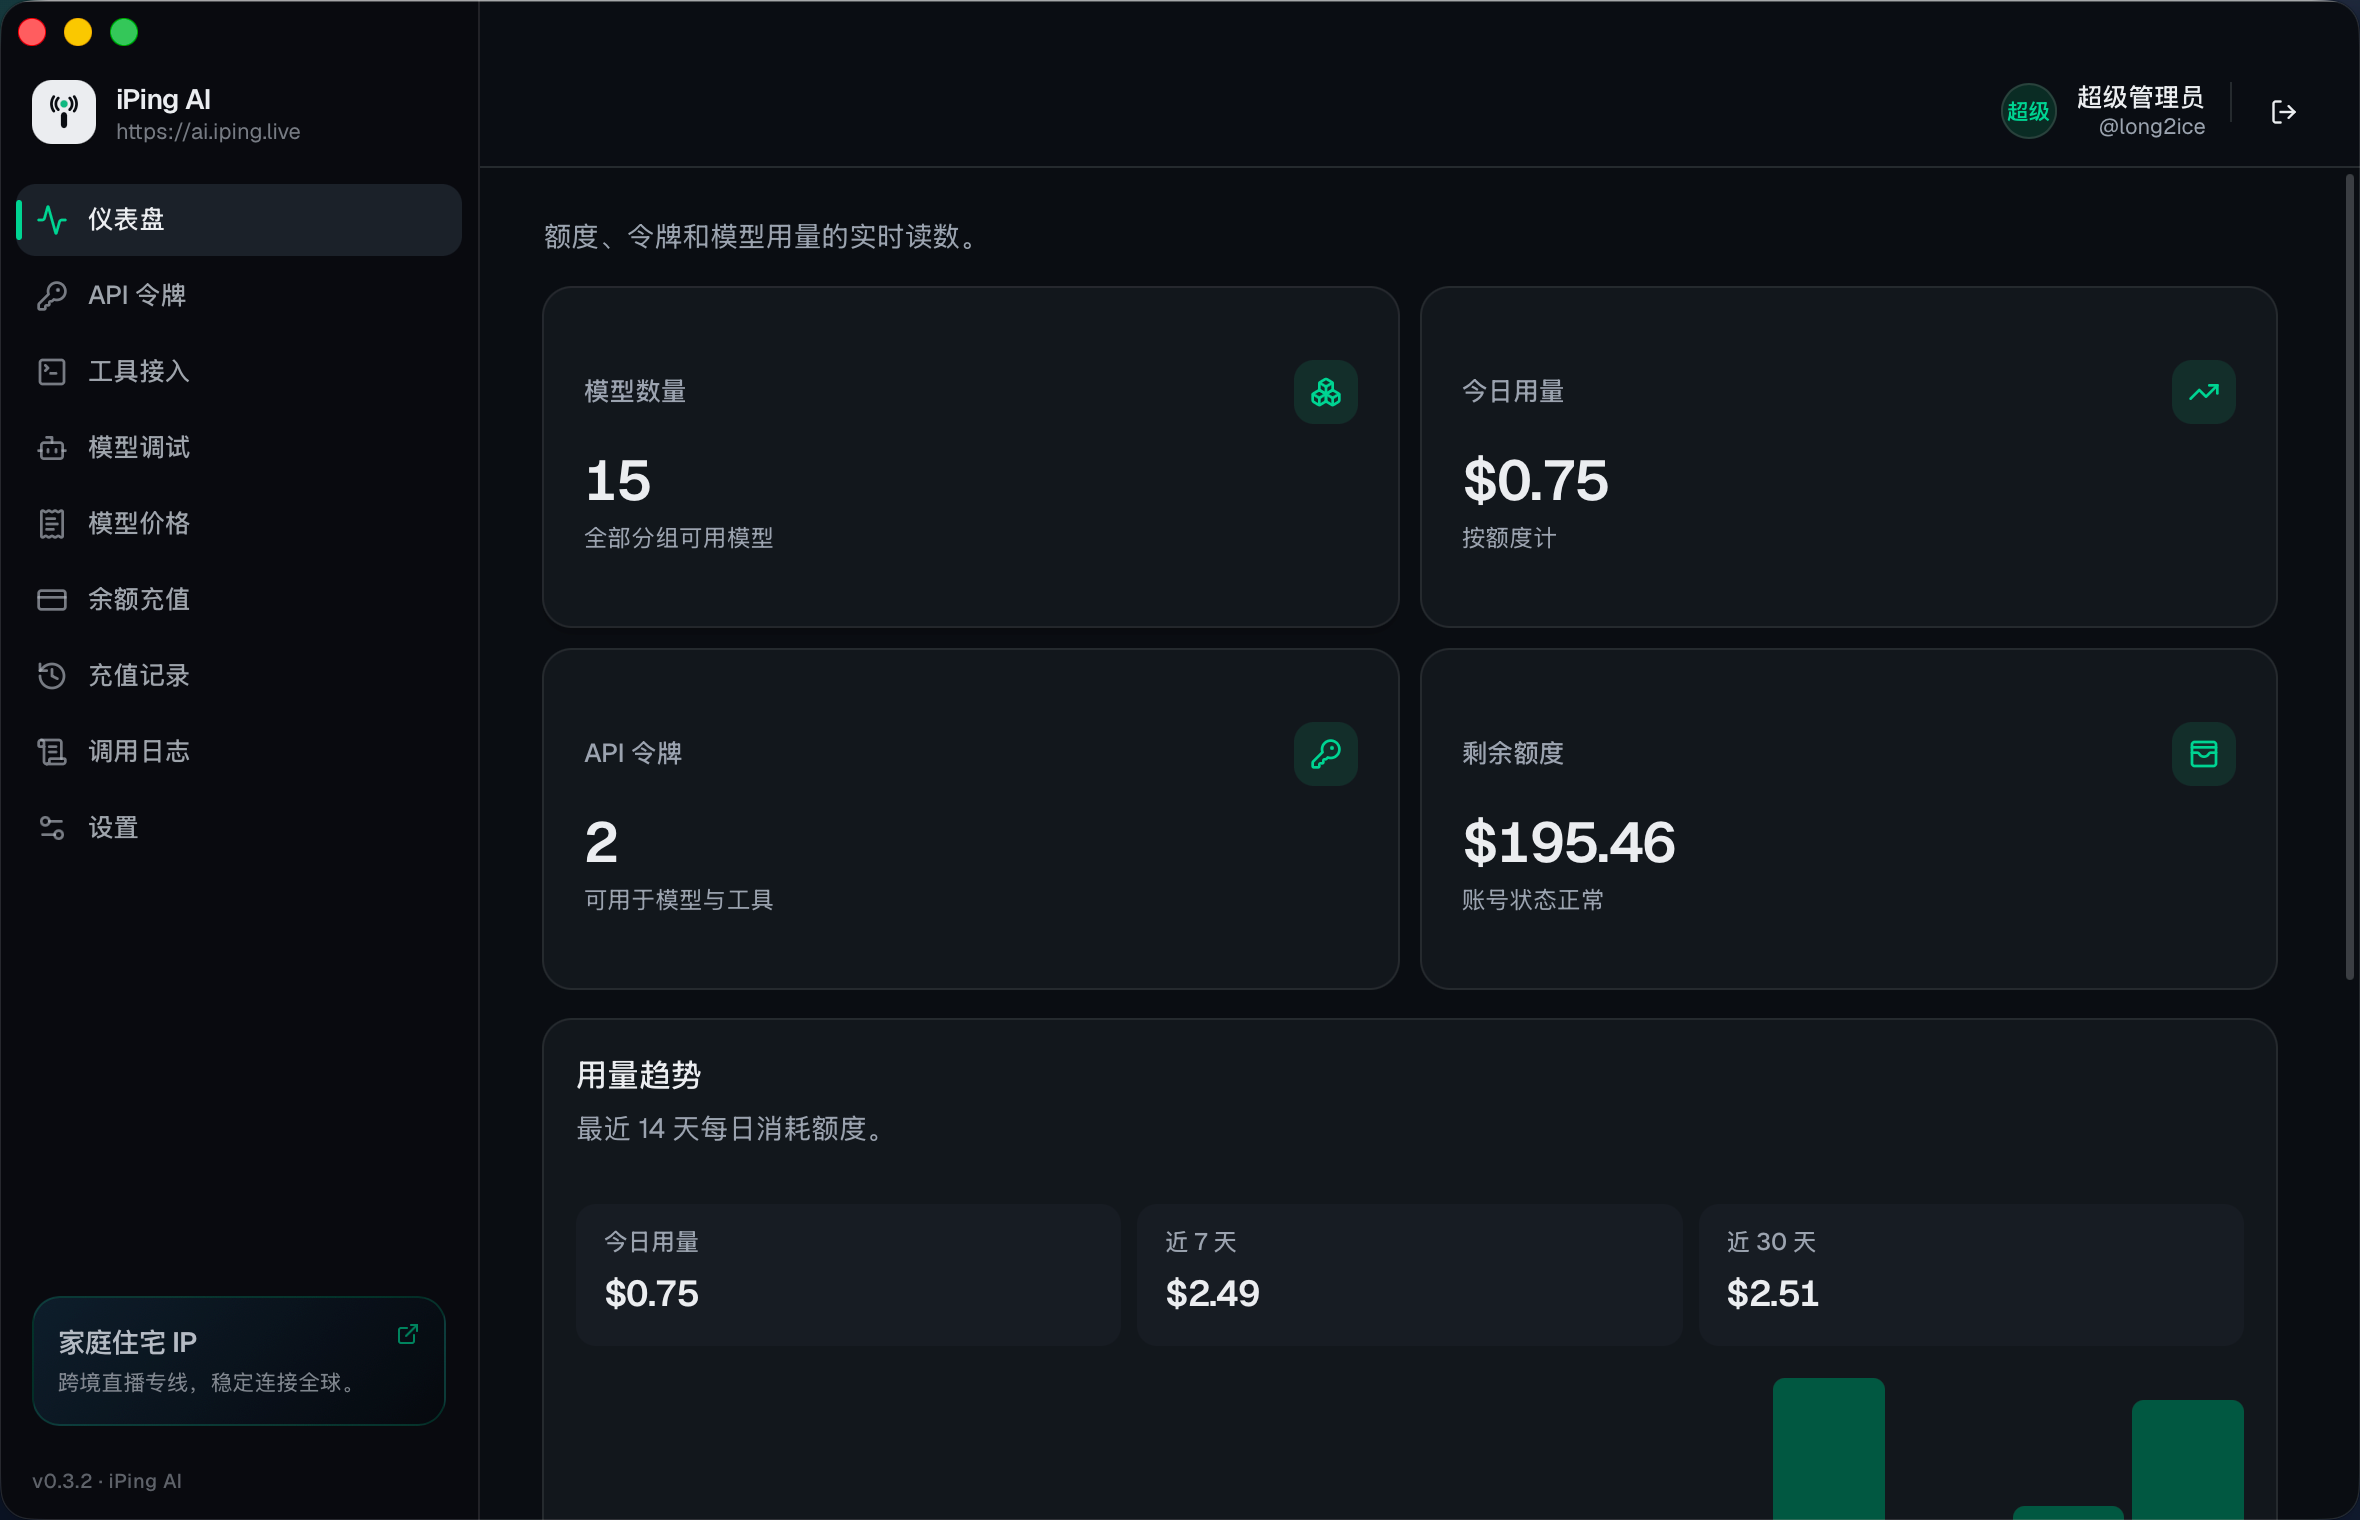This screenshot has width=2360, height=1520.
Task: Navigate to 模型价格 page
Action: click(x=239, y=524)
